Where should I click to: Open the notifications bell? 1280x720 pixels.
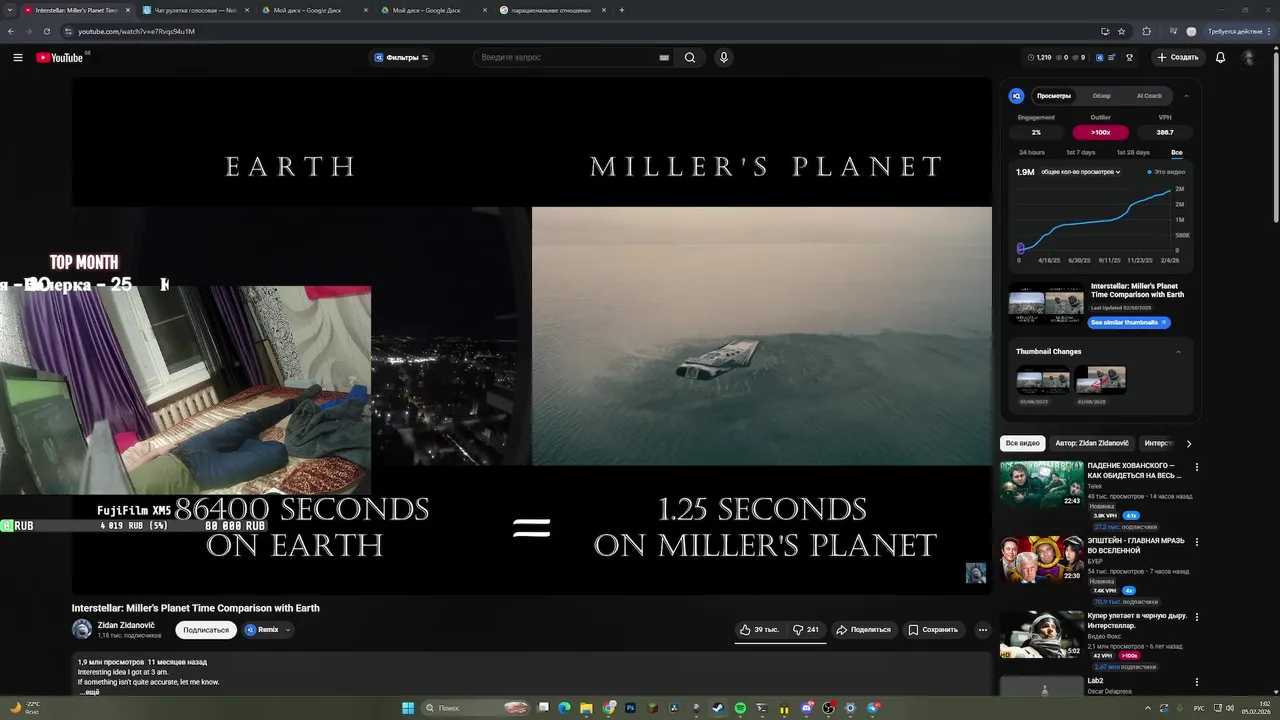[x=1220, y=57]
